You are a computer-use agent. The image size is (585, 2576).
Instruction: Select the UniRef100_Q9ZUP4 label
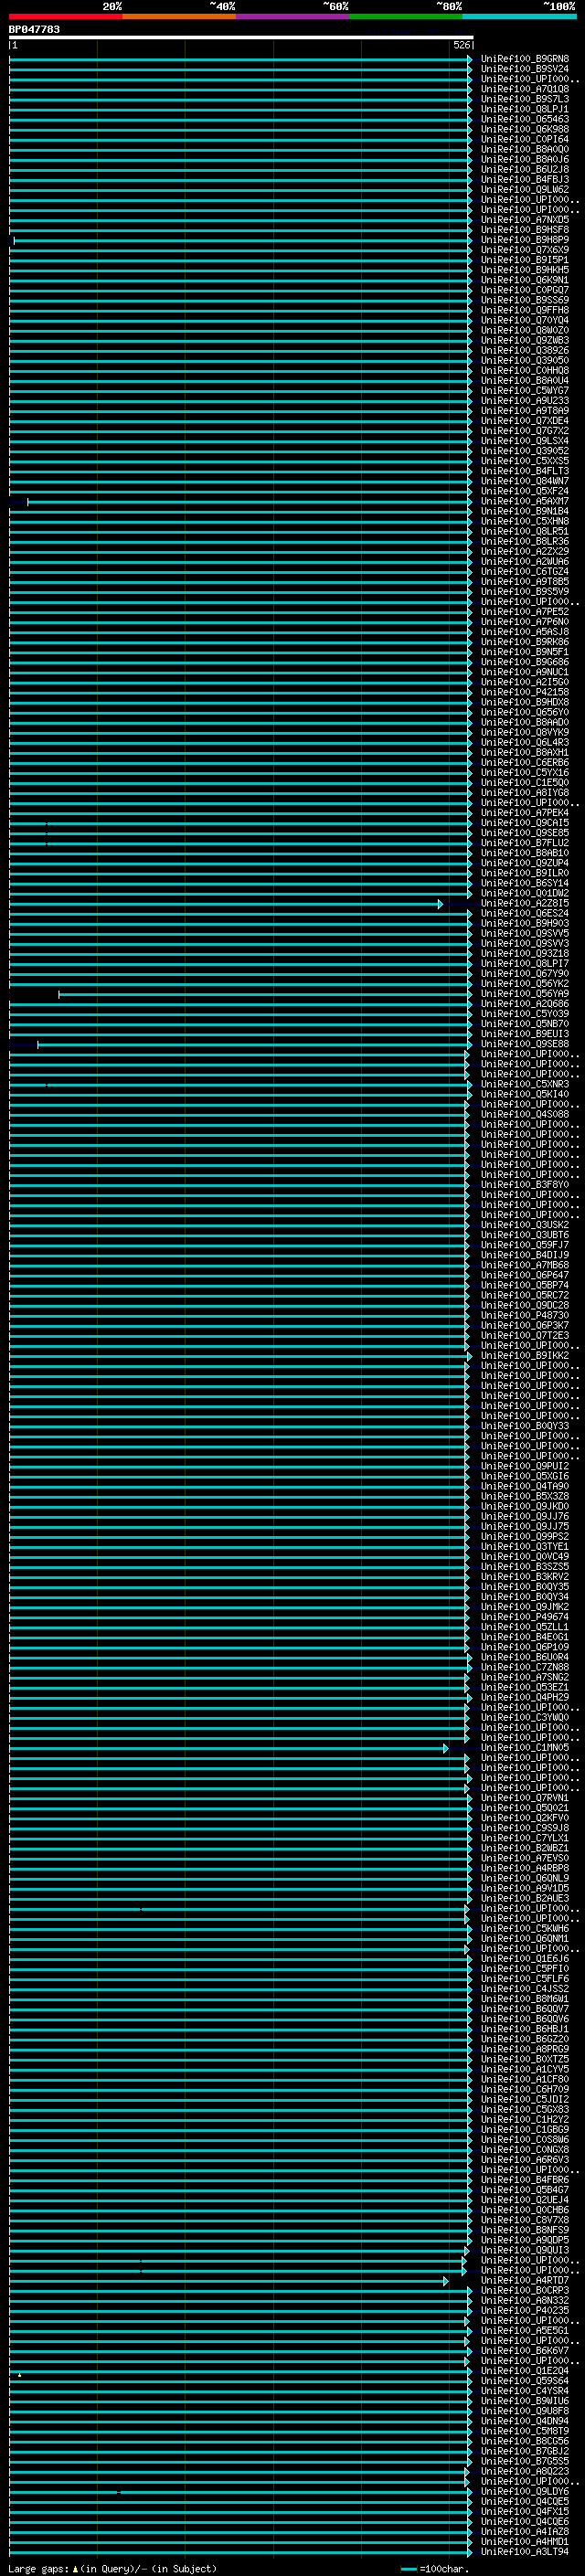click(x=525, y=863)
